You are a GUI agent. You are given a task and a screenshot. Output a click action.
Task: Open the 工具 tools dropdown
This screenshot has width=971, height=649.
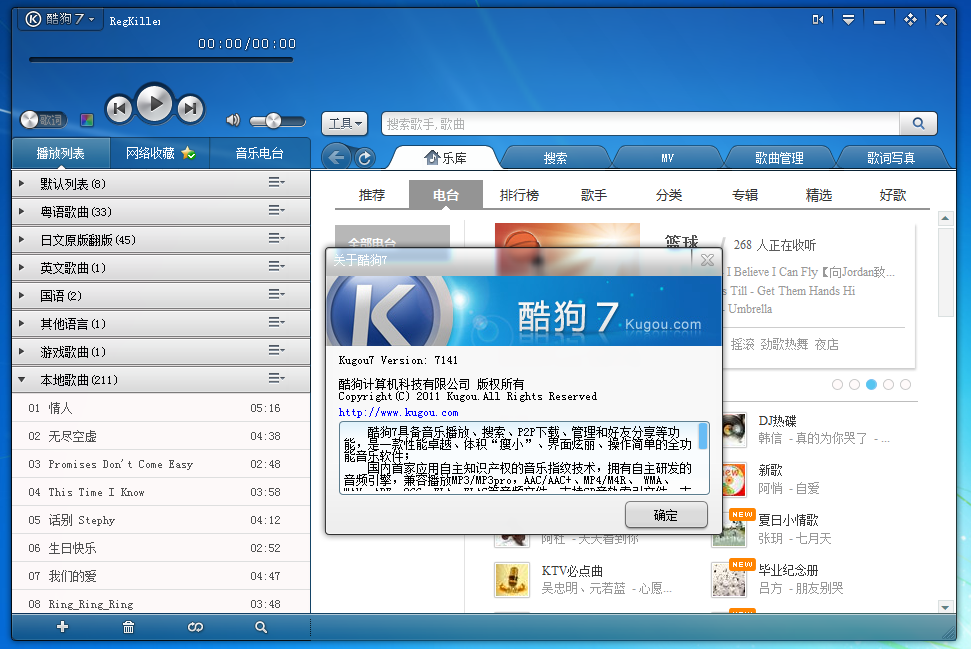(344, 124)
